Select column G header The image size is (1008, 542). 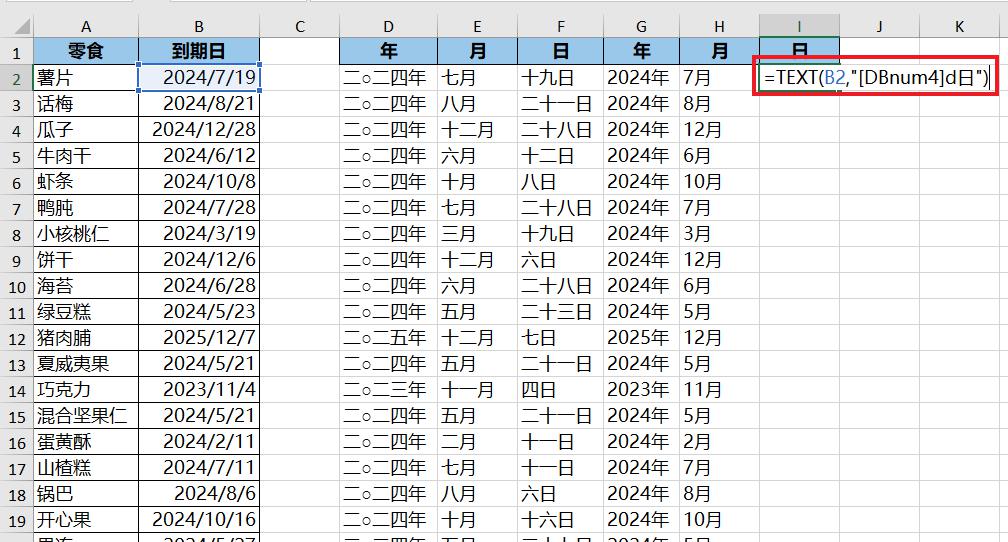tap(641, 26)
